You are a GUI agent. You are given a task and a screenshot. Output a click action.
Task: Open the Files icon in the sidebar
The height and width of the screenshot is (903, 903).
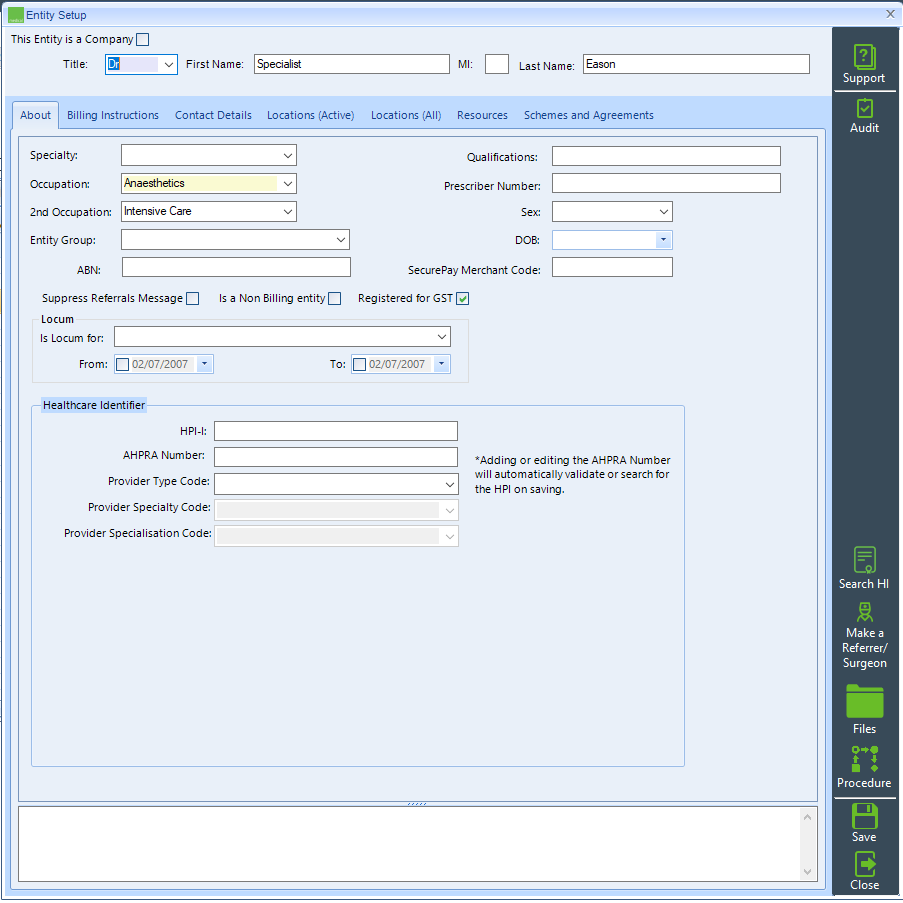click(x=864, y=707)
